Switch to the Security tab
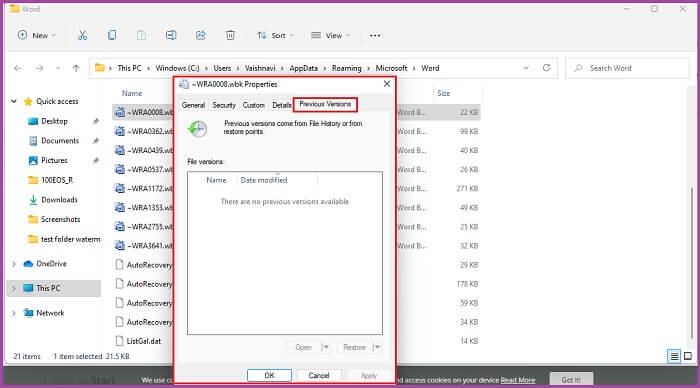This screenshot has height=388, width=700. (x=224, y=105)
